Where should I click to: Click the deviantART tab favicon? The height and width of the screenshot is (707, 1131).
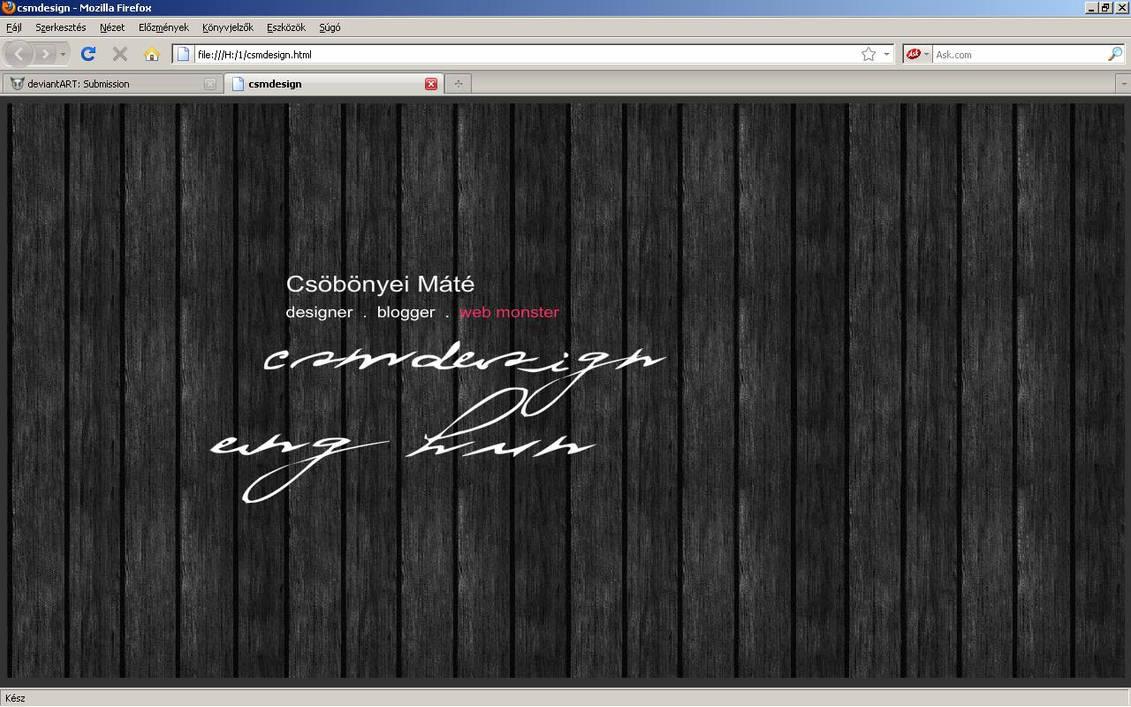point(17,84)
